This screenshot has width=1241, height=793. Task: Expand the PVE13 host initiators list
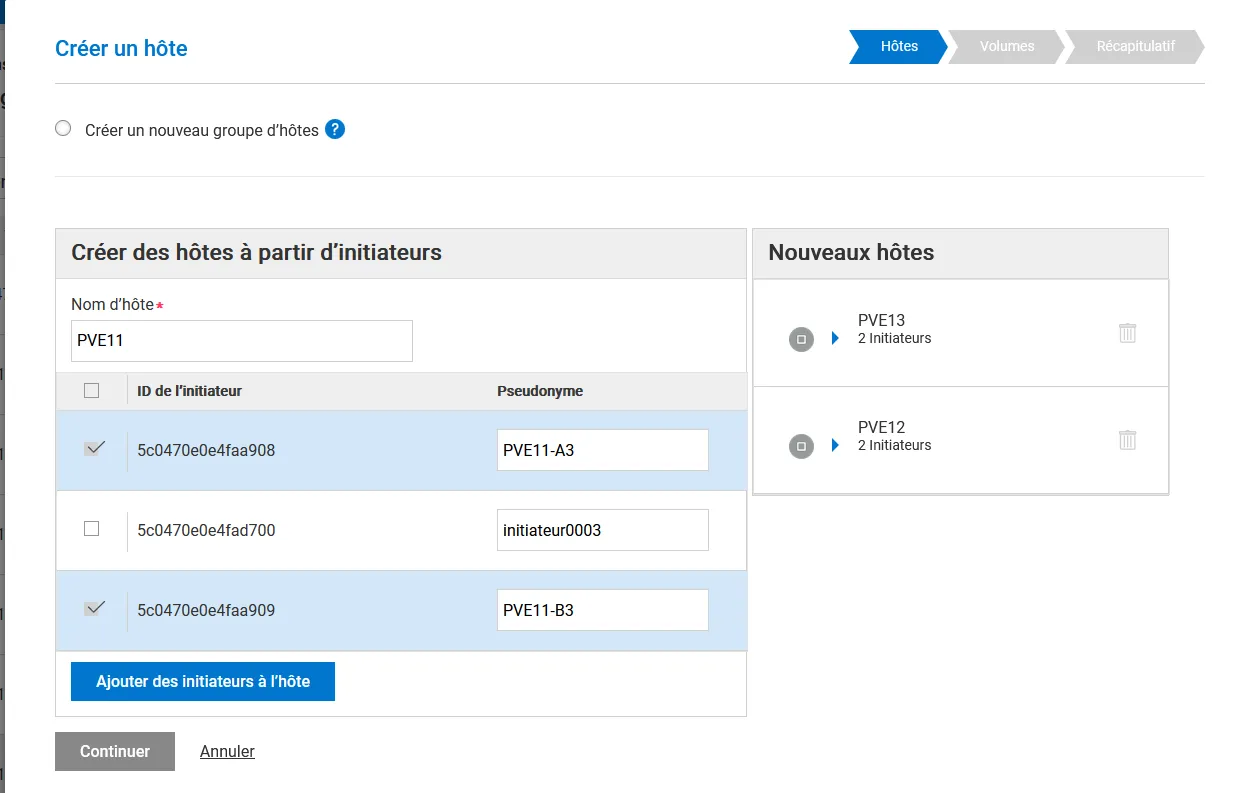pyautogui.click(x=836, y=339)
